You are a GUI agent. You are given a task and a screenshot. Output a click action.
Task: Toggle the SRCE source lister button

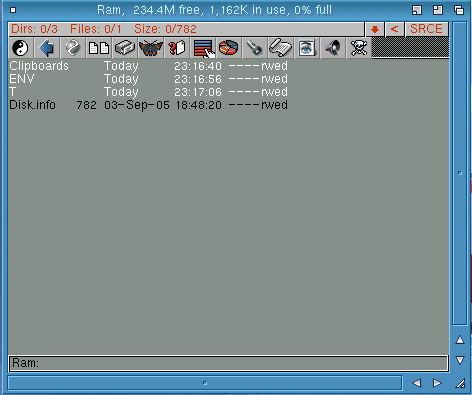[426, 29]
